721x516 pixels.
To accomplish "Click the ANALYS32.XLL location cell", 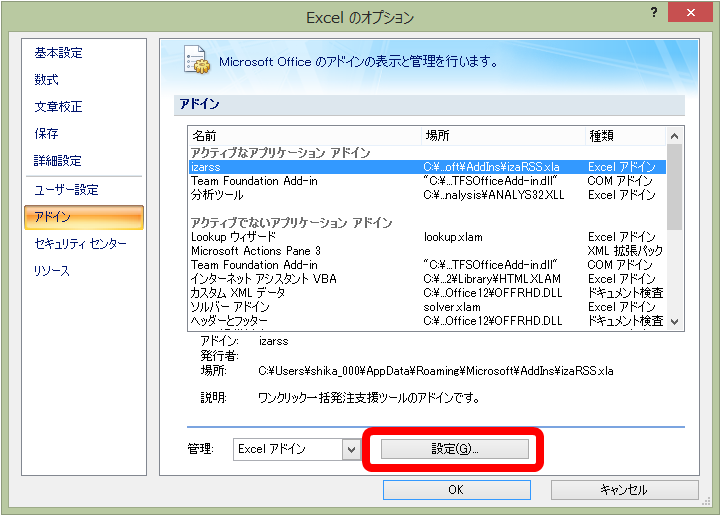I will click(x=493, y=195).
